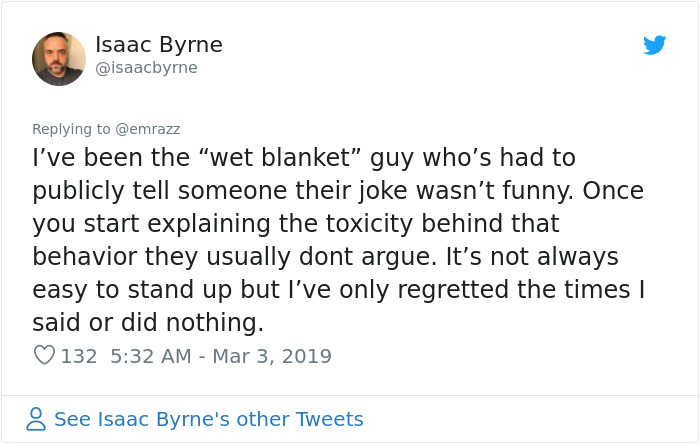The image size is (700, 444).
Task: Click the Isaac Byrne display name
Action: click(x=158, y=45)
